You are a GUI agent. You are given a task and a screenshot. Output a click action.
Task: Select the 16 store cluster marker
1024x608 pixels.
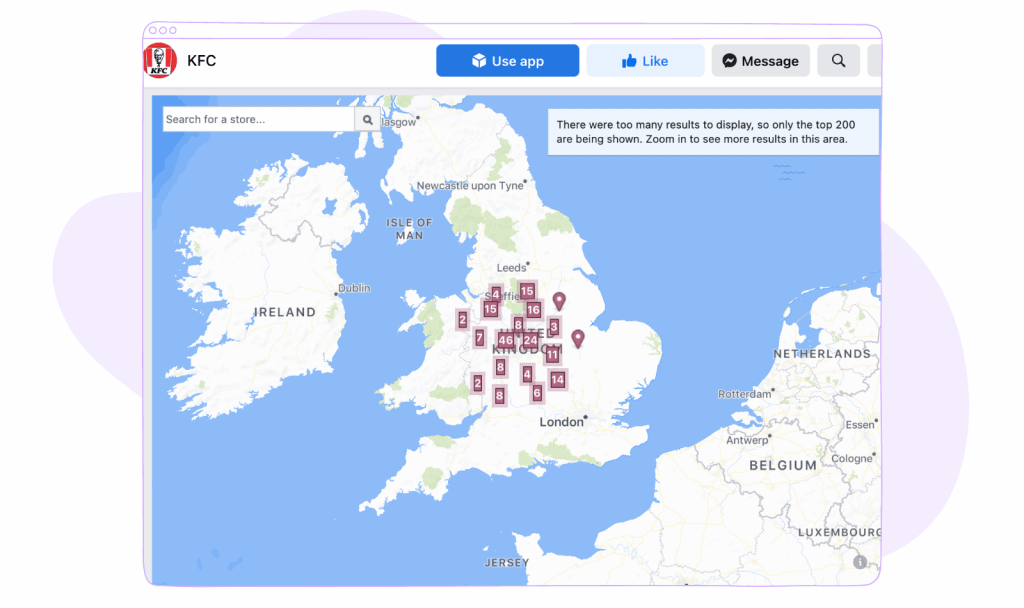click(534, 310)
